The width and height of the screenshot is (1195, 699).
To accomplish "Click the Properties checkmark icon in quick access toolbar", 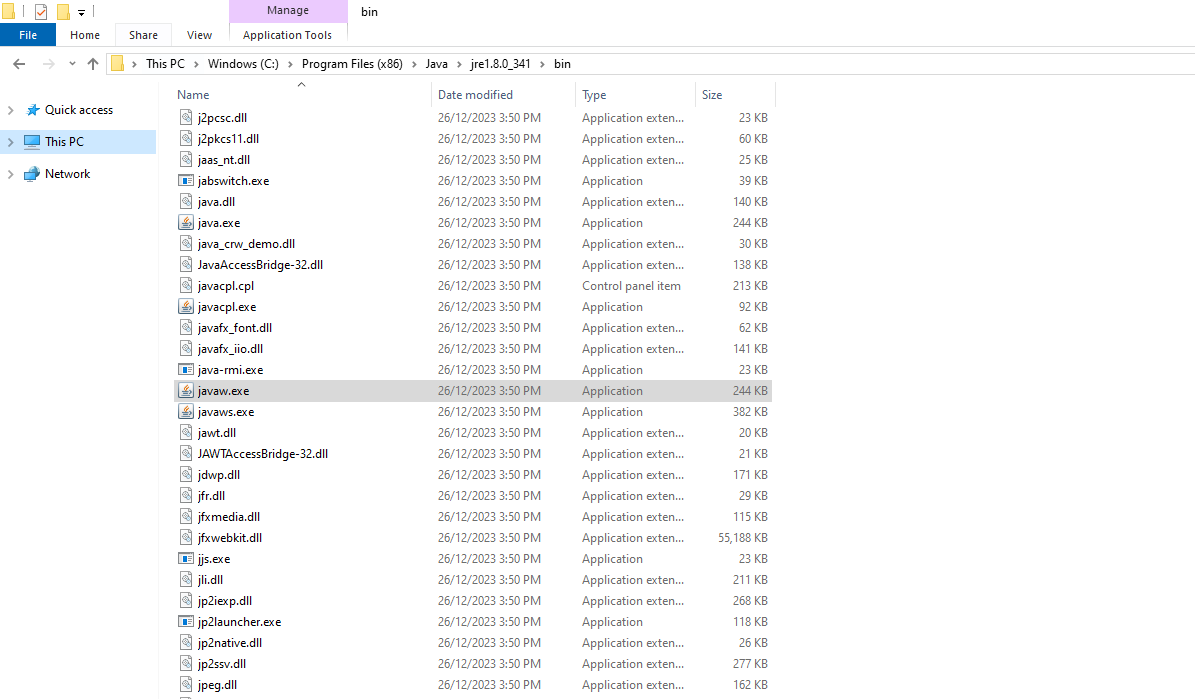I will point(41,11).
